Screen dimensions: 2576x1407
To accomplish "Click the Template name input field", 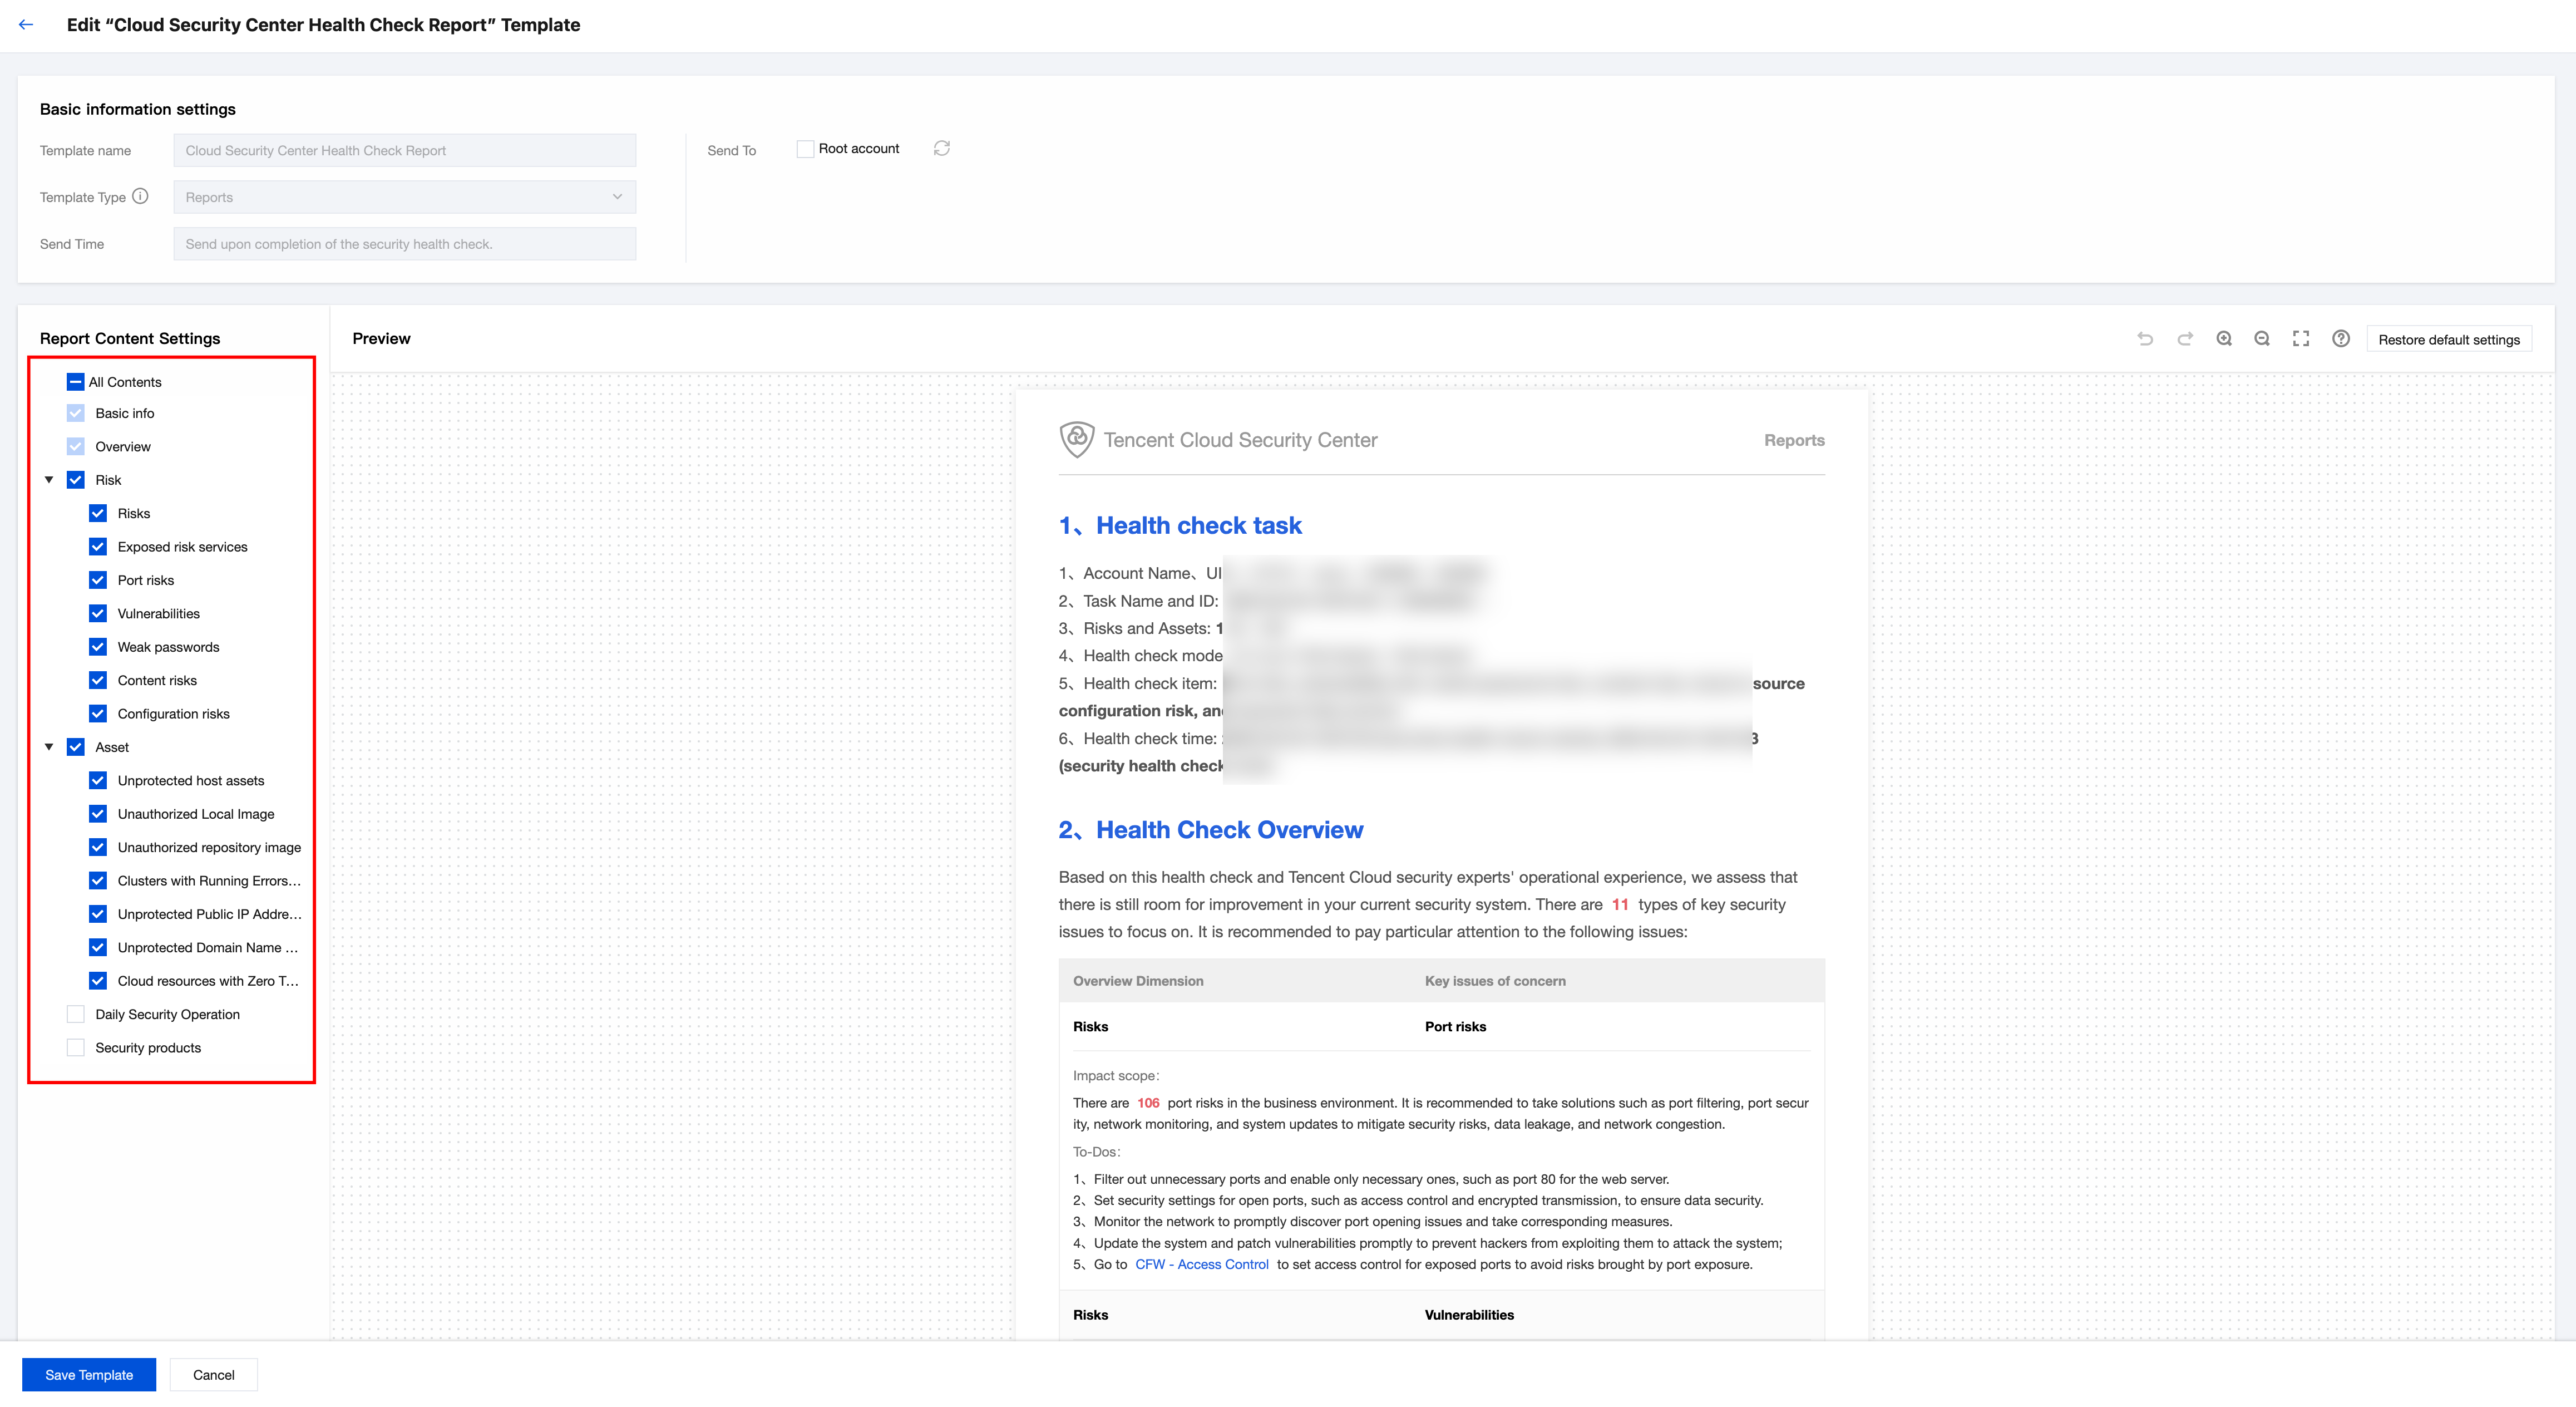I will coord(404,151).
